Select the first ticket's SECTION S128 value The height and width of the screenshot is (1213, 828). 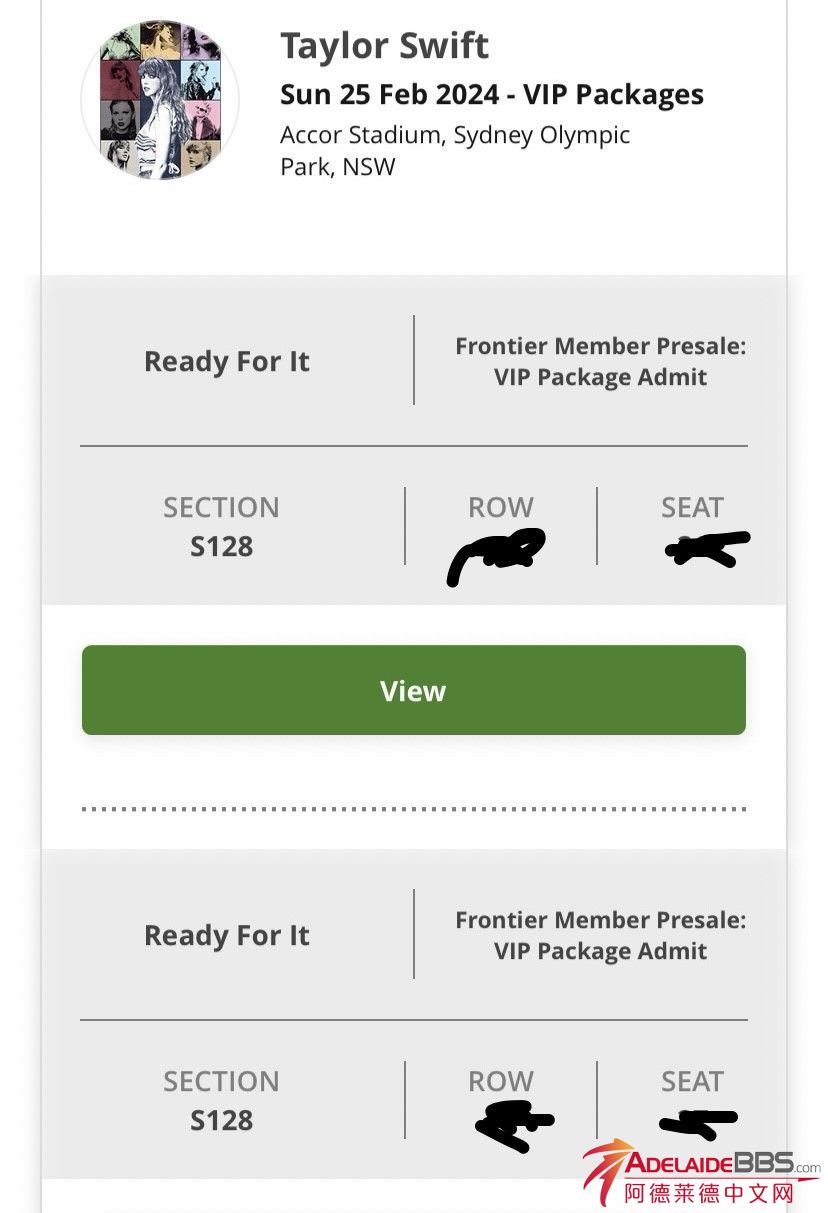(x=222, y=547)
